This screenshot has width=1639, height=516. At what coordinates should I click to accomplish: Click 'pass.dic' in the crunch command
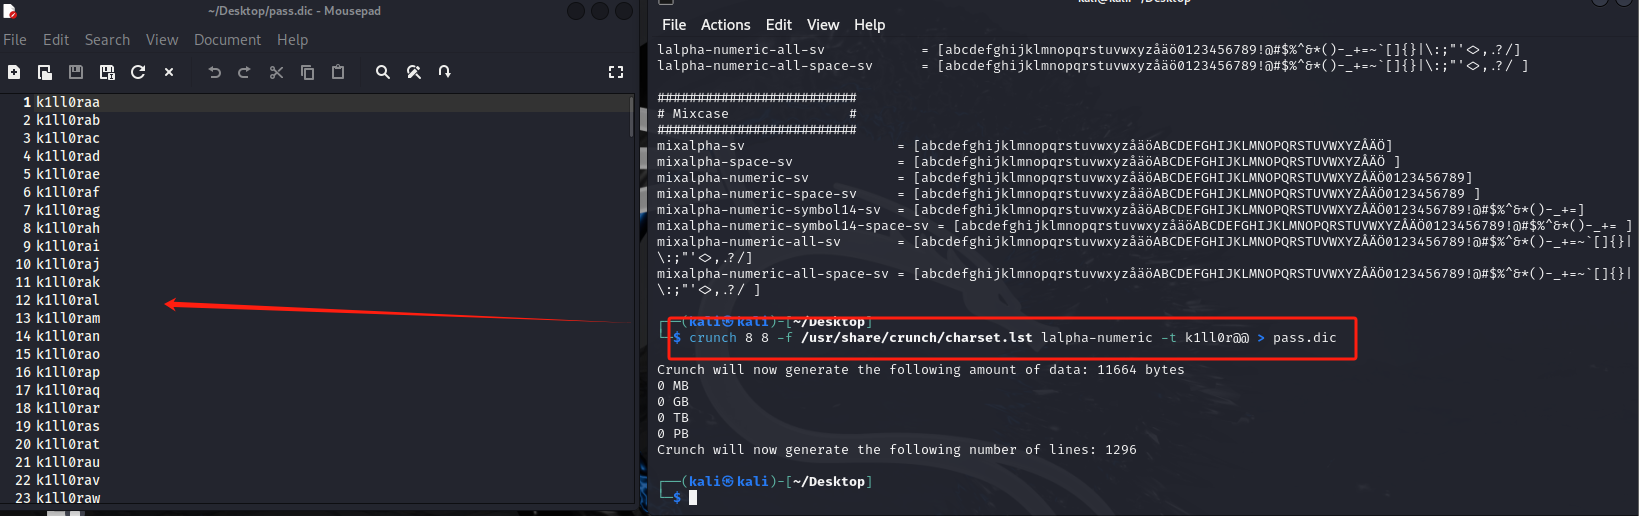pyautogui.click(x=1305, y=338)
